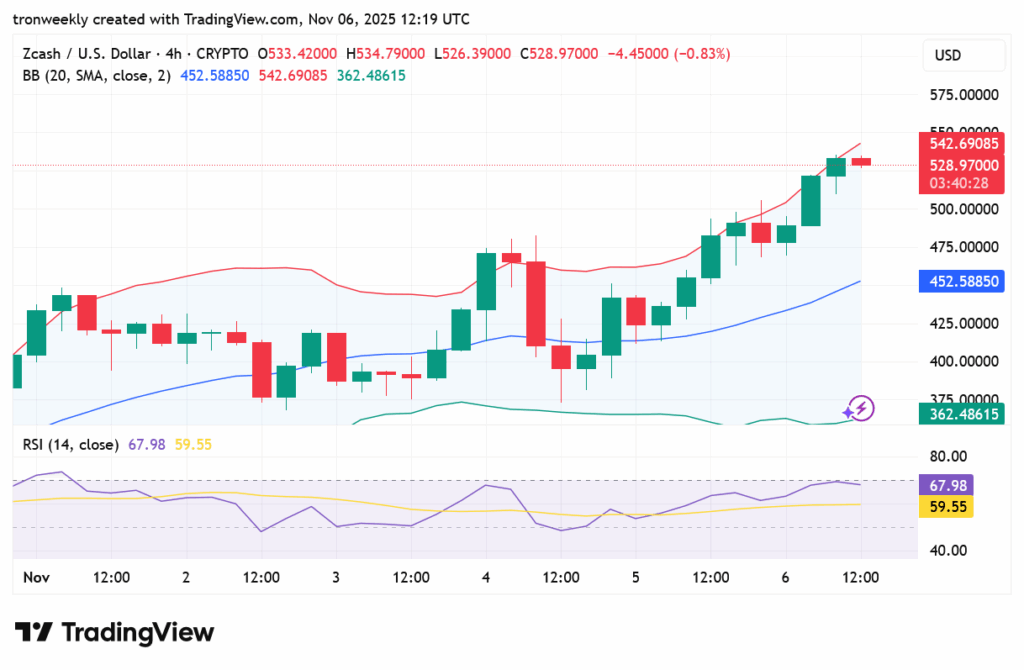Click the yellow 59.55 RSI average tag
This screenshot has height=670, width=1024.
tap(945, 507)
